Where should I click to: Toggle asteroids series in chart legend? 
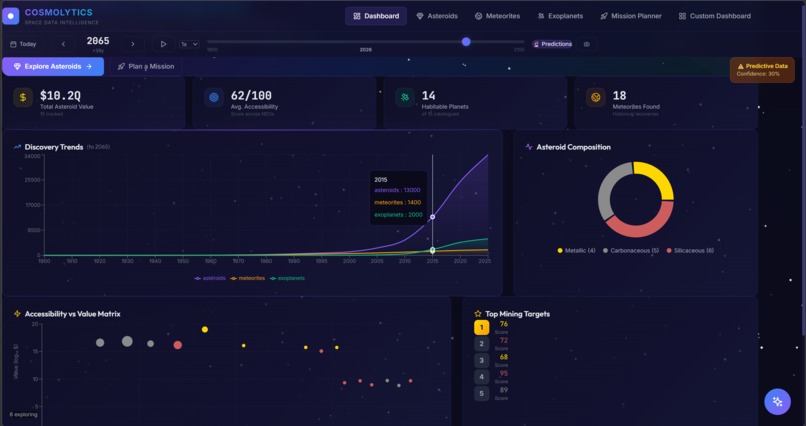point(210,278)
